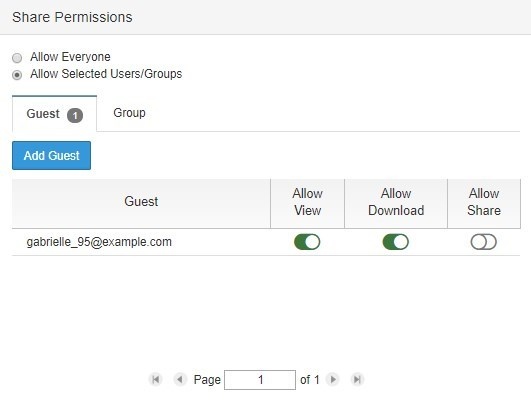Jump to the last page icon
The image size is (531, 413).
pyautogui.click(x=357, y=379)
